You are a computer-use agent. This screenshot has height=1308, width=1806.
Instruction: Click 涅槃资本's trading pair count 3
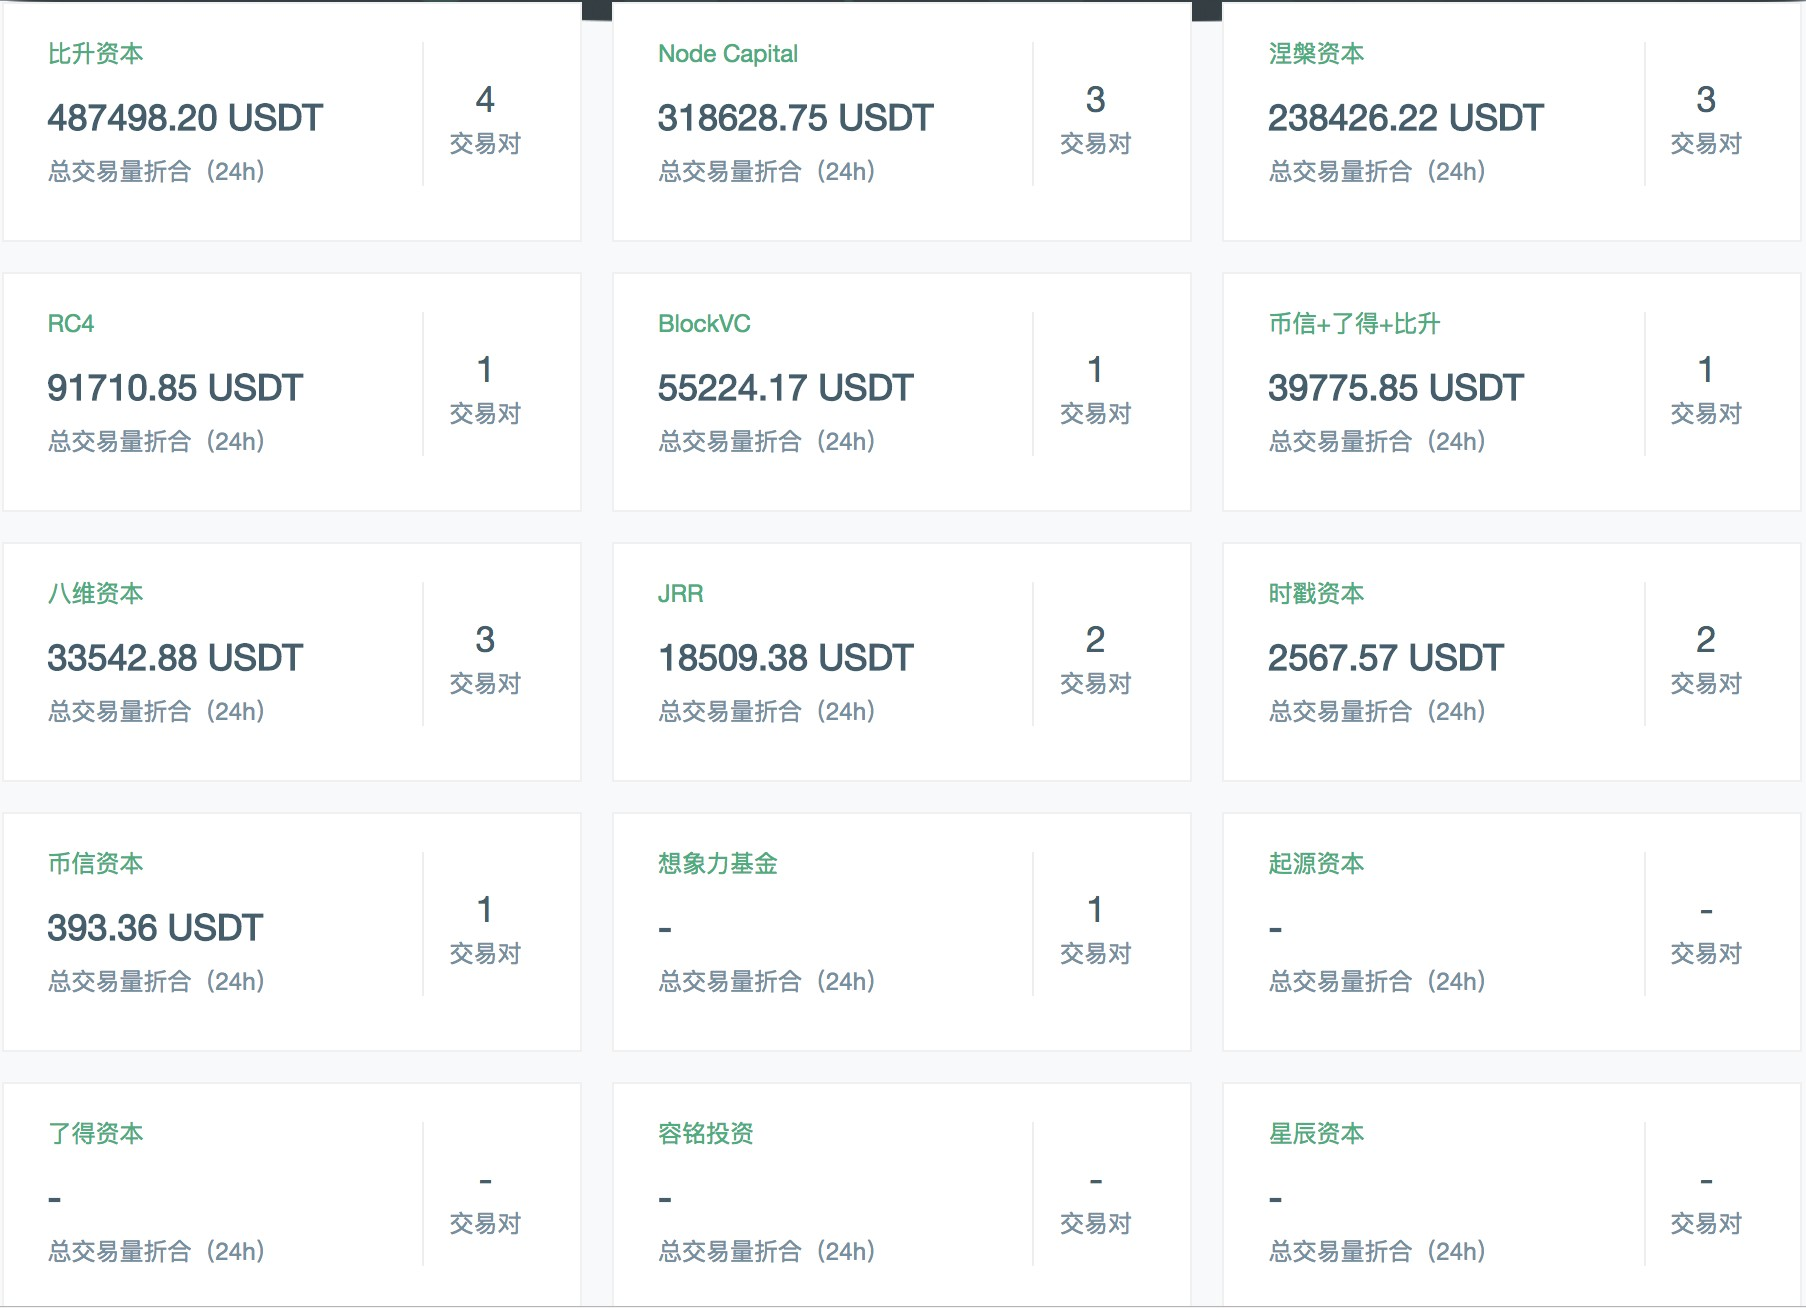point(1706,100)
